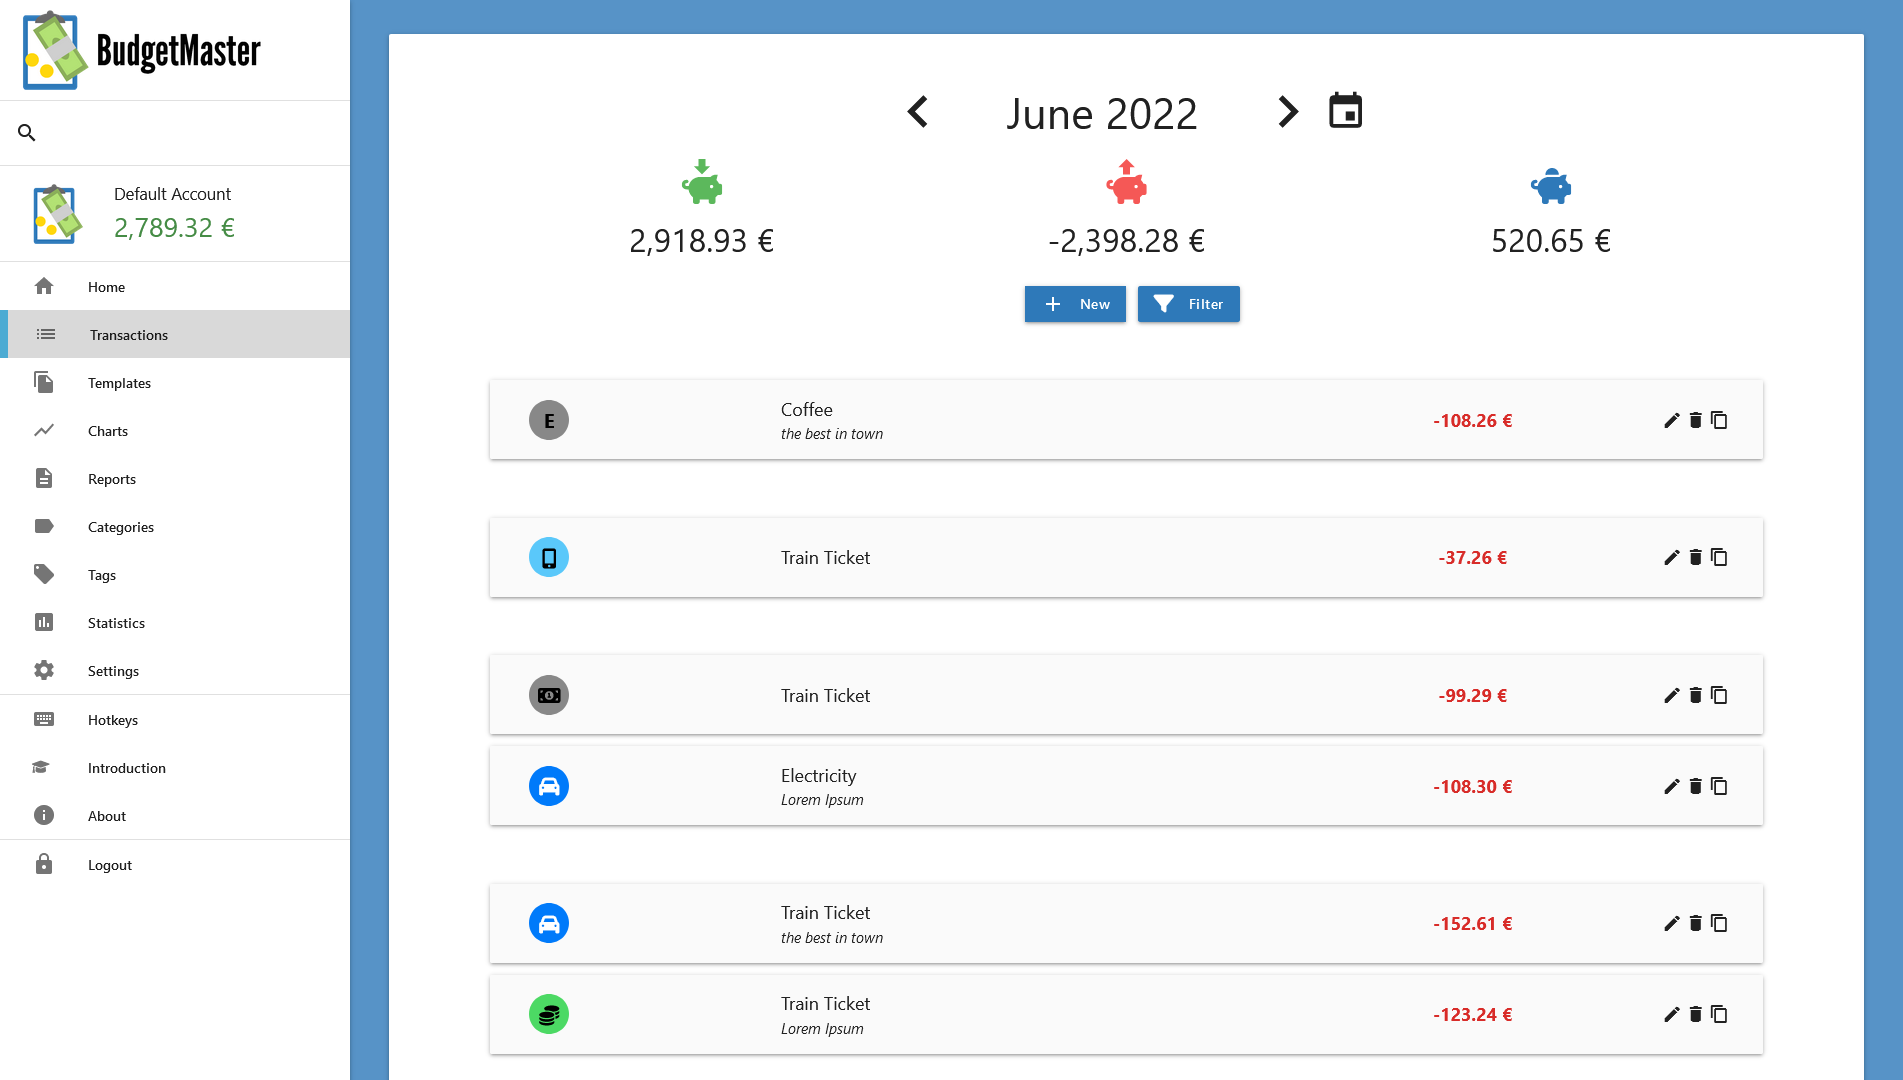Open About page

coord(175,816)
